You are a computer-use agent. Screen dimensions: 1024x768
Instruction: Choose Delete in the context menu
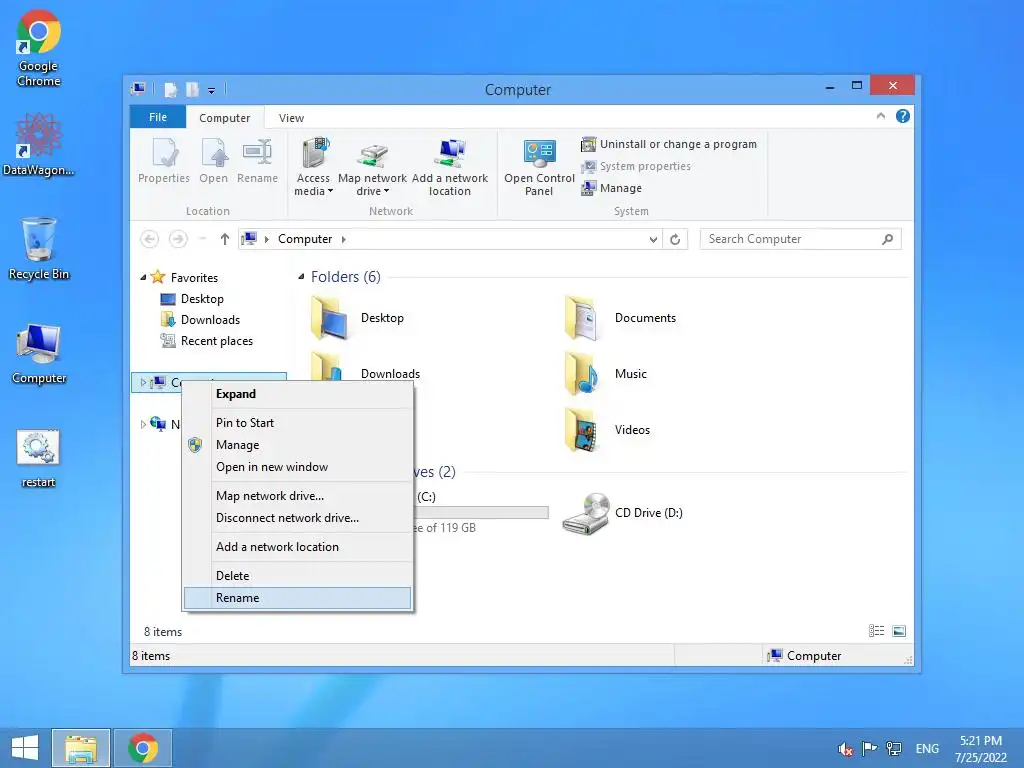298,576
